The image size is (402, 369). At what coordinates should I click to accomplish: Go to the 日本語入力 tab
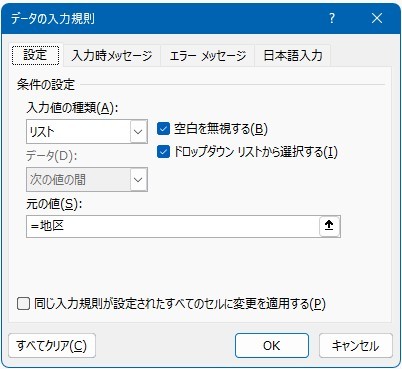293,55
